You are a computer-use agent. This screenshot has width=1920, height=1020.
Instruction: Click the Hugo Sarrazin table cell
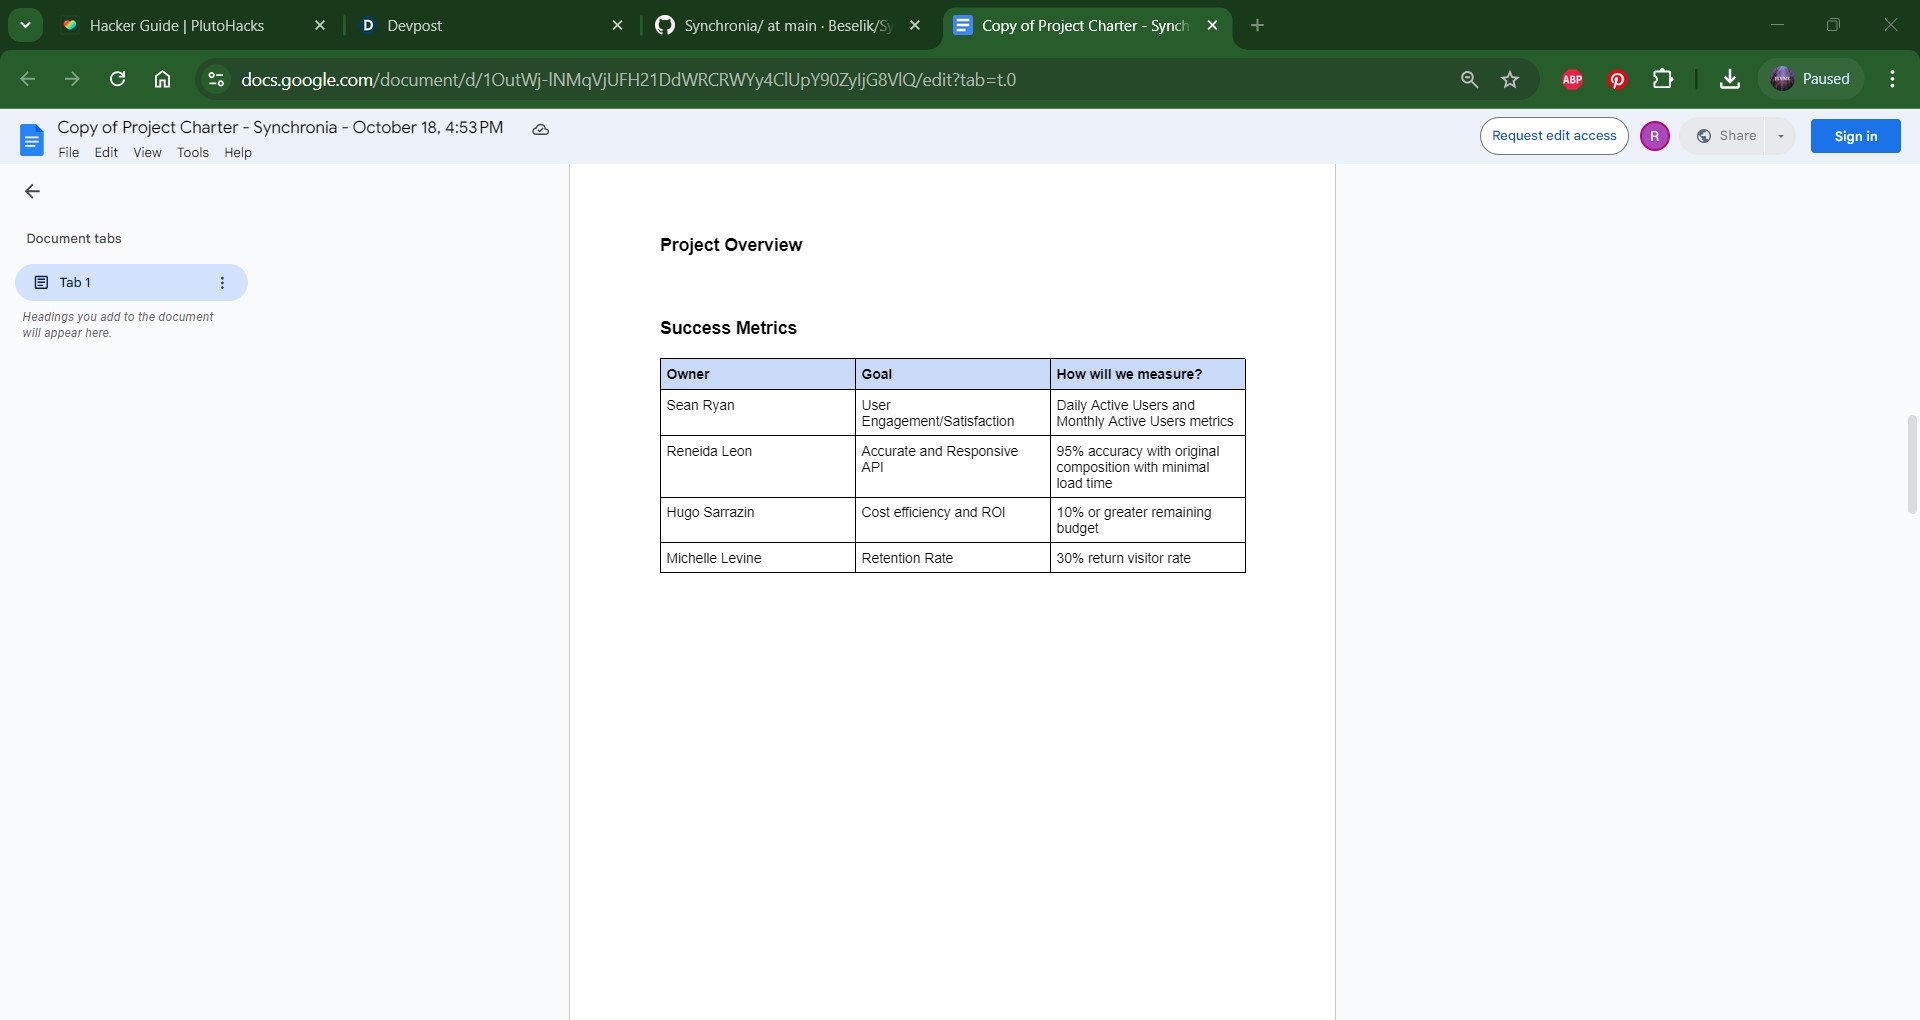[757, 520]
